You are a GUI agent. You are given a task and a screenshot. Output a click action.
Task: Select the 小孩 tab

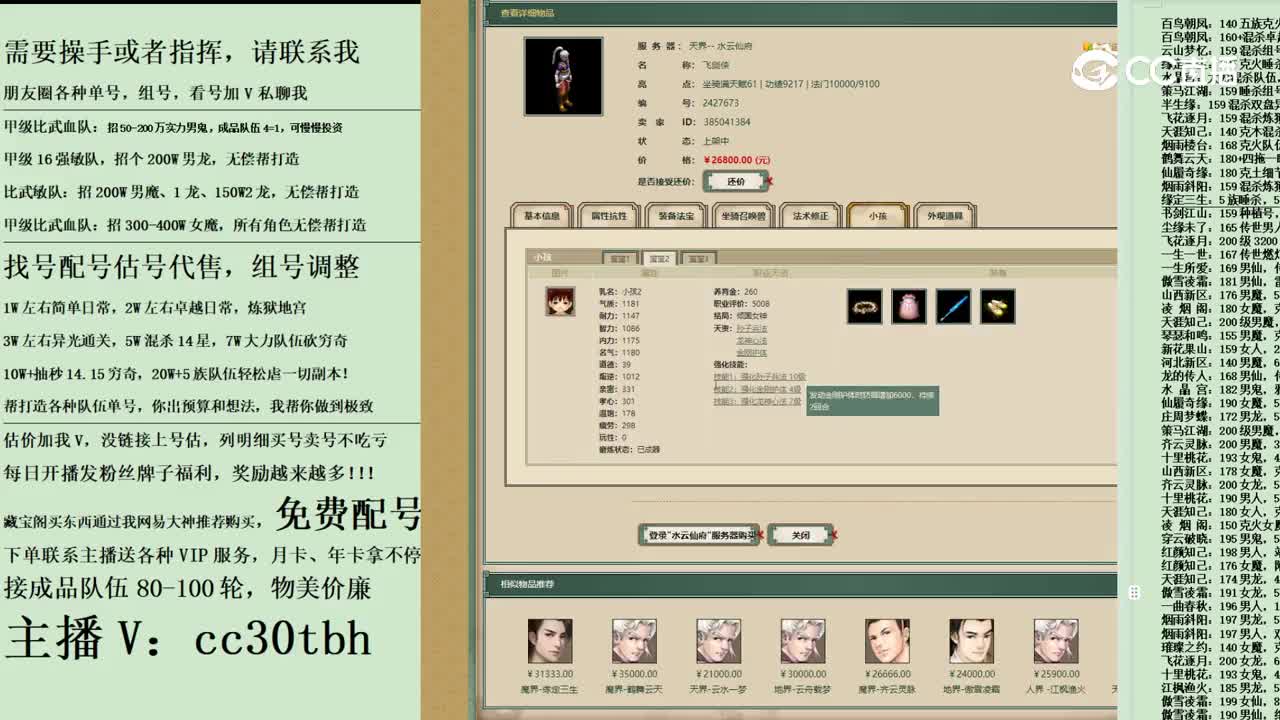(877, 216)
